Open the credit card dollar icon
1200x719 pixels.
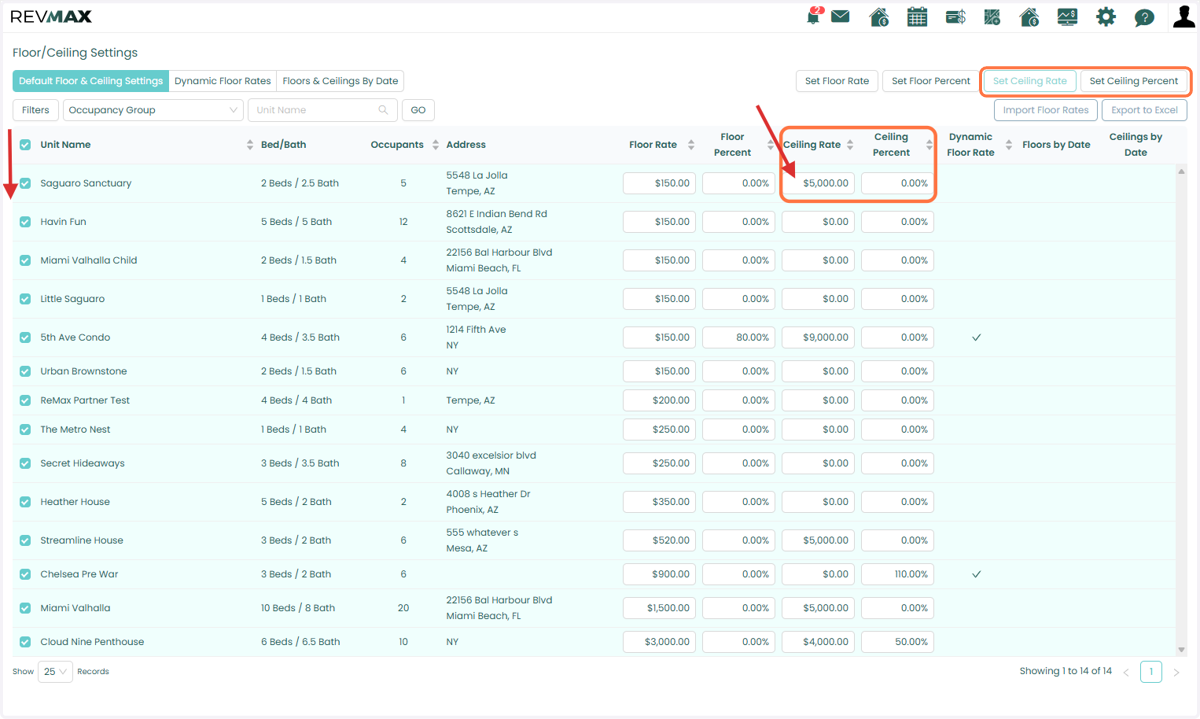[955, 17]
